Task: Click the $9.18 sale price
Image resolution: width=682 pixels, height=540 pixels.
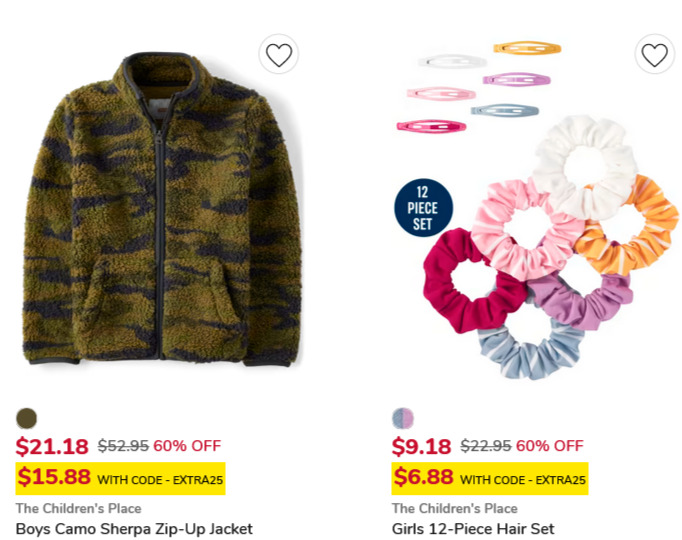Action: (421, 447)
